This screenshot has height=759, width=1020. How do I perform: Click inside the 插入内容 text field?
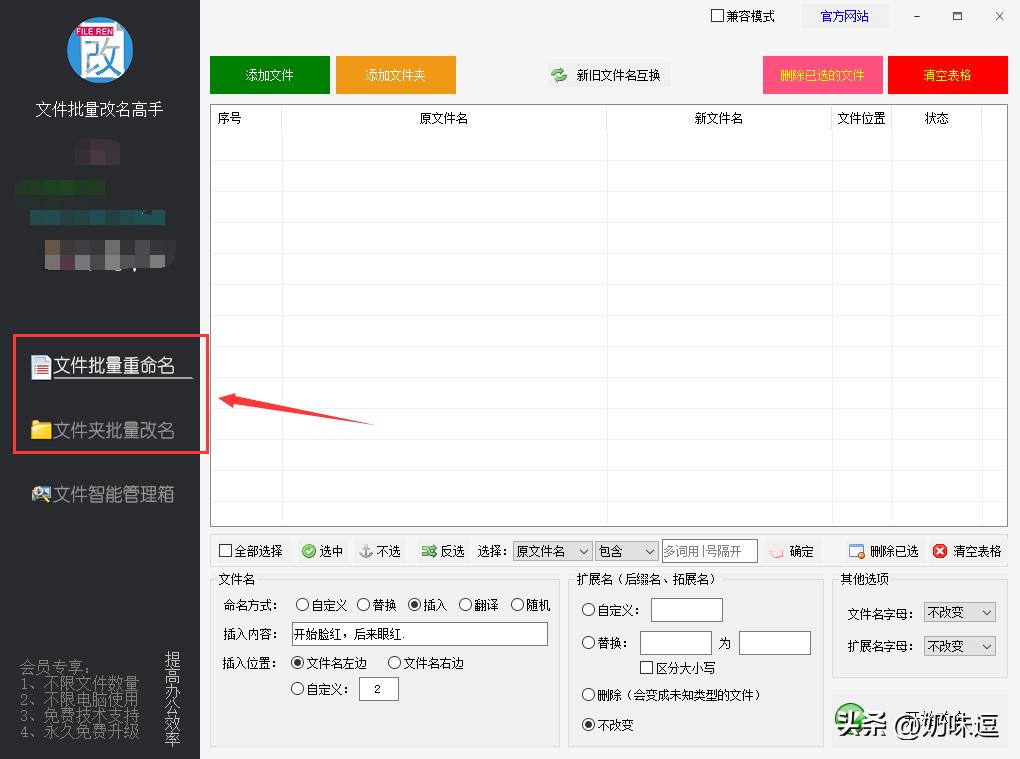420,634
